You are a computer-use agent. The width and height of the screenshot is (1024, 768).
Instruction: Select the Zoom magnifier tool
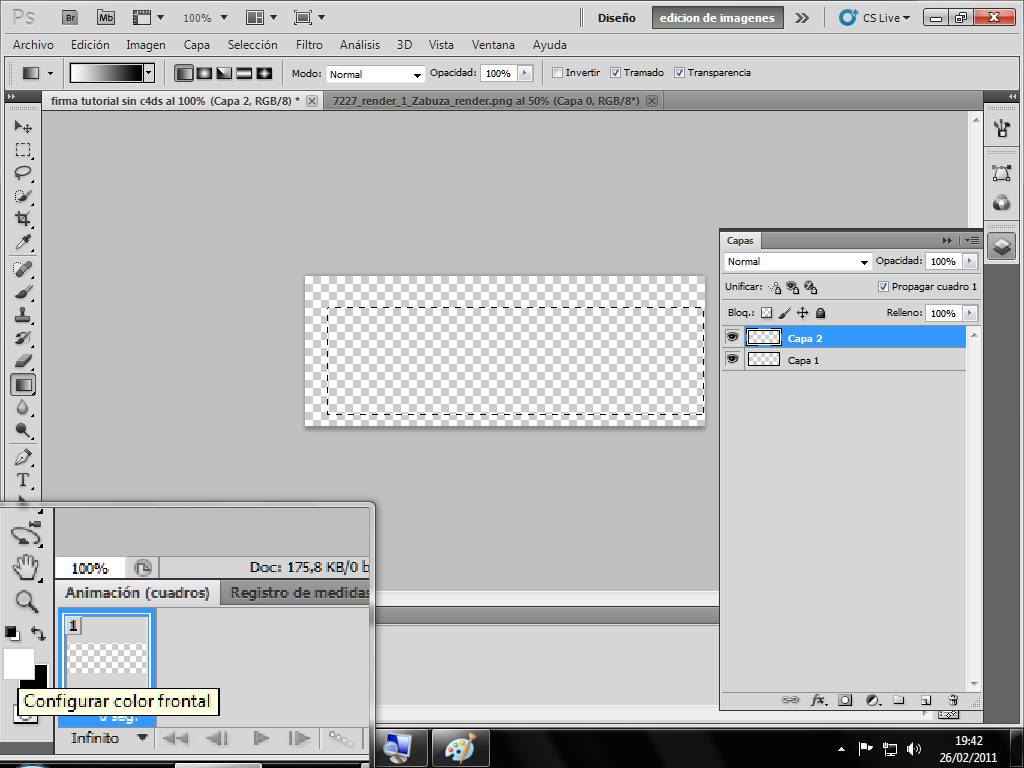[x=26, y=601]
